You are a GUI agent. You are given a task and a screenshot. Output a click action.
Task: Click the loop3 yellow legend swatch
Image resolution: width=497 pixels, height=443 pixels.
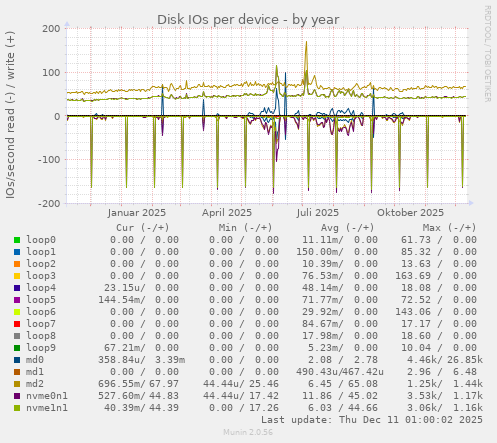point(17,276)
